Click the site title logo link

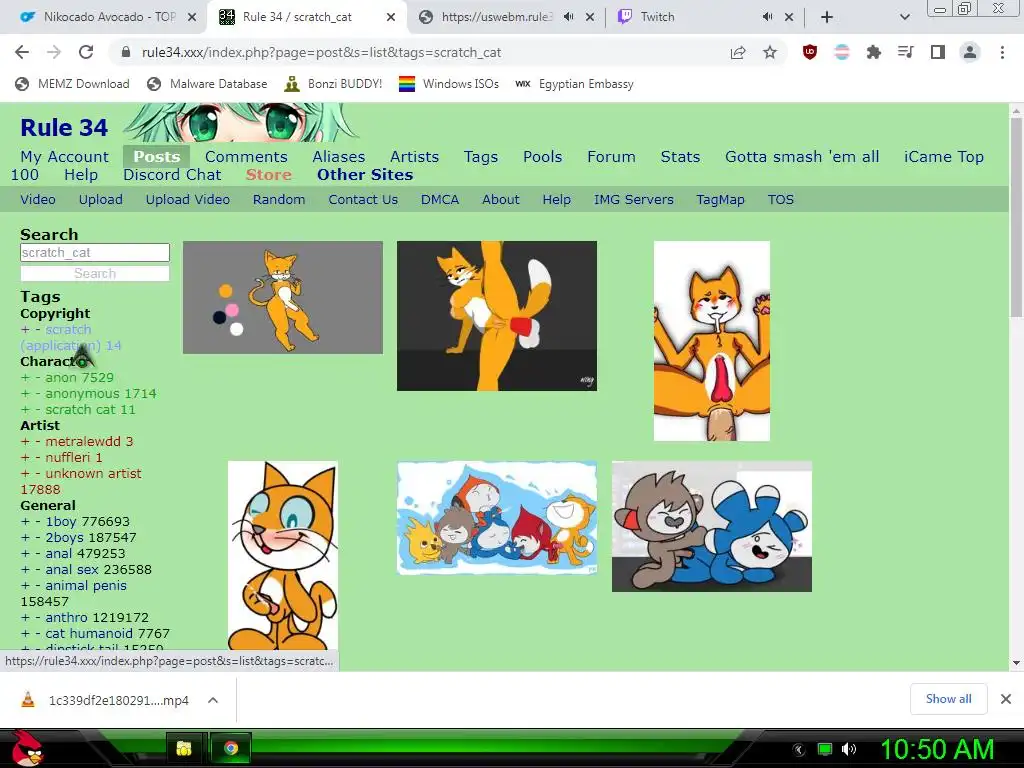[64, 127]
